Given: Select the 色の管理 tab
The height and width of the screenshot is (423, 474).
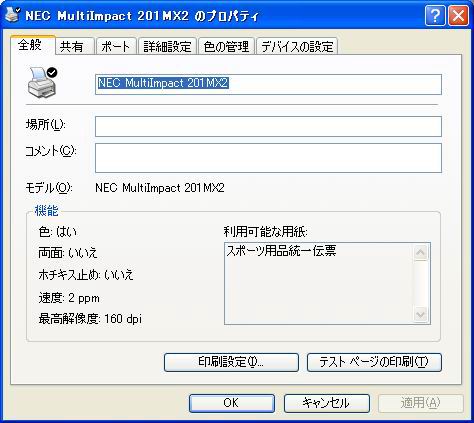Looking at the screenshot, I should tap(227, 46).
